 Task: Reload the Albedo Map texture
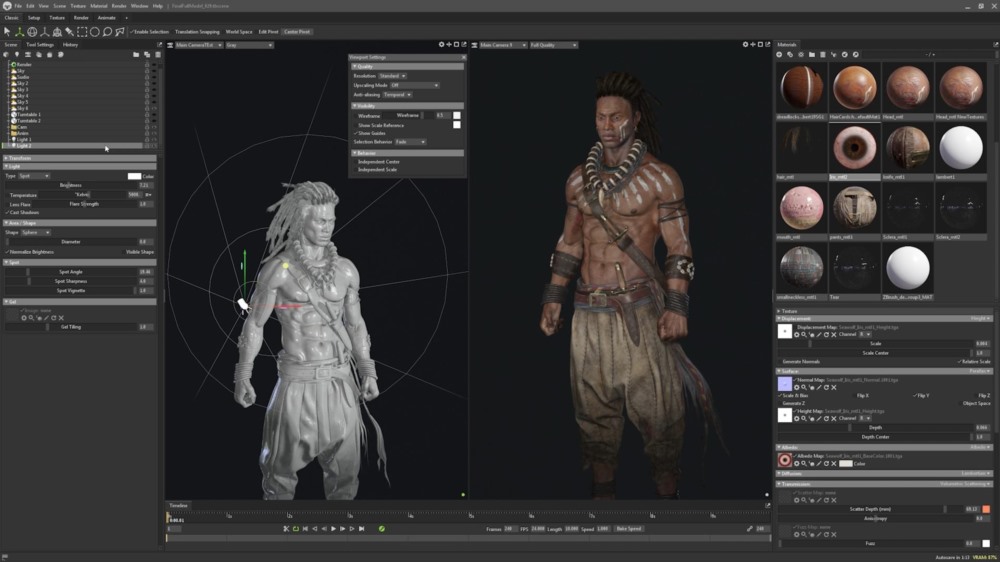click(826, 464)
